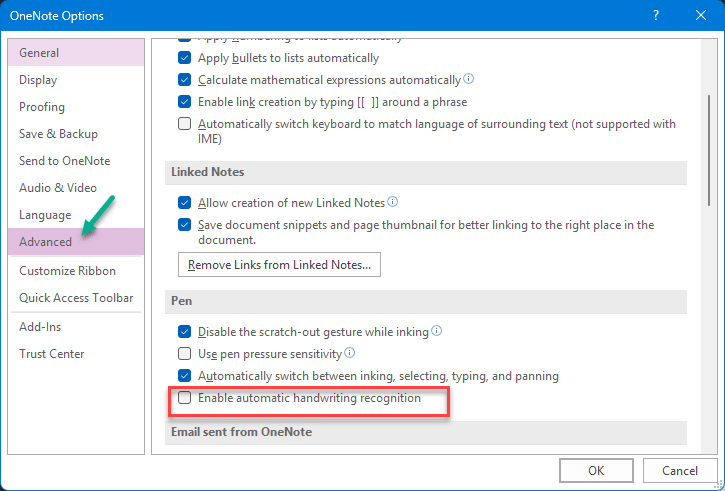Screen dimensions: 725x491
Task: Enable automatic handwriting recognition checkbox
Action: point(184,398)
